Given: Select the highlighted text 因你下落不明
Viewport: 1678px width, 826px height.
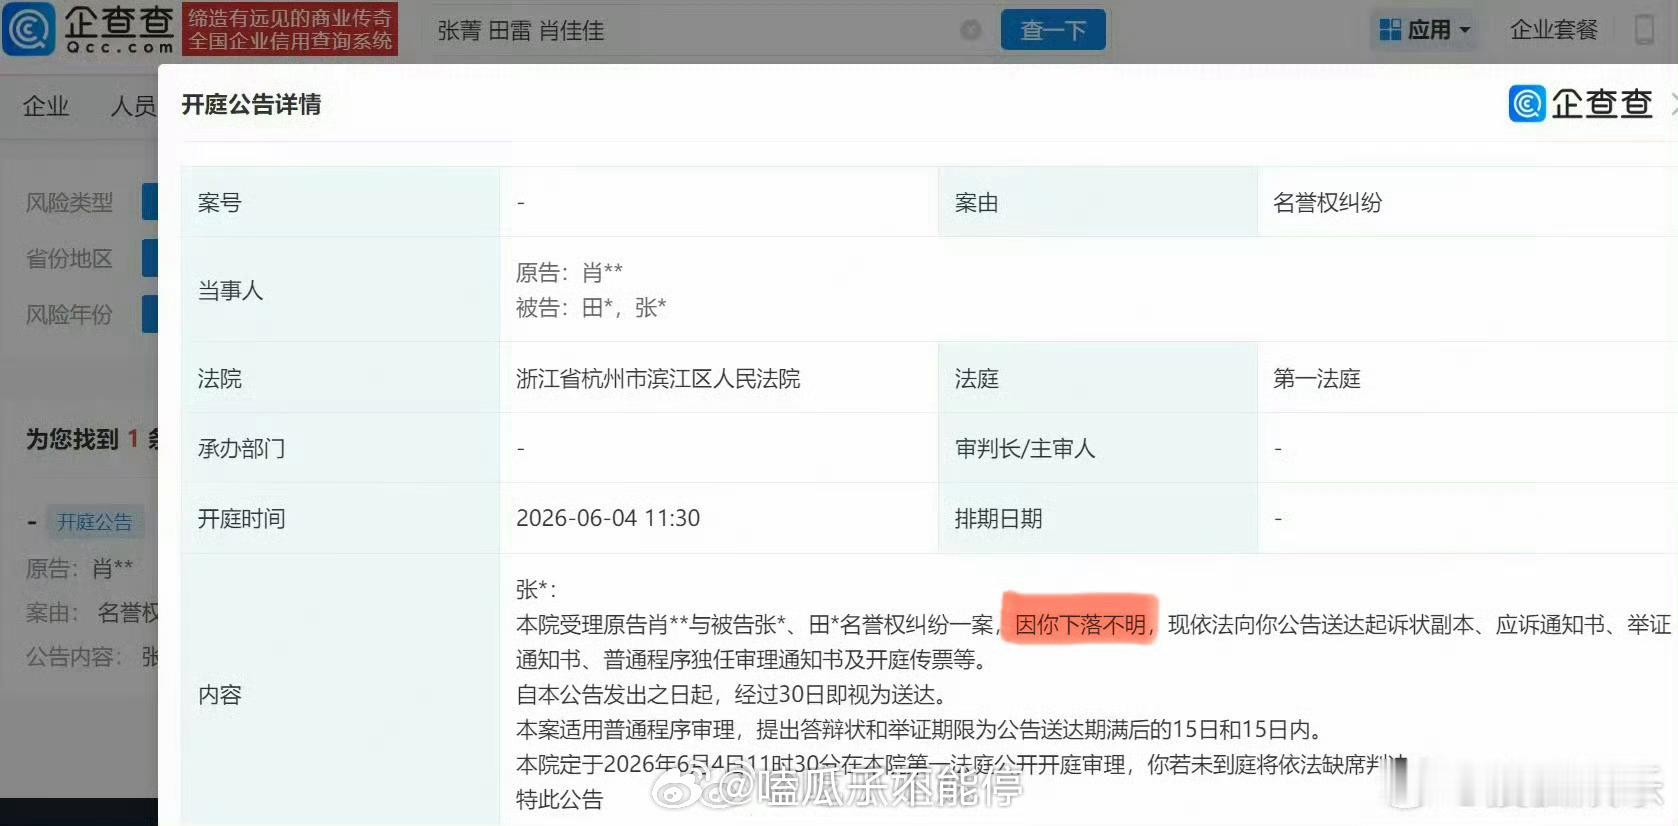Looking at the screenshot, I should [1080, 625].
